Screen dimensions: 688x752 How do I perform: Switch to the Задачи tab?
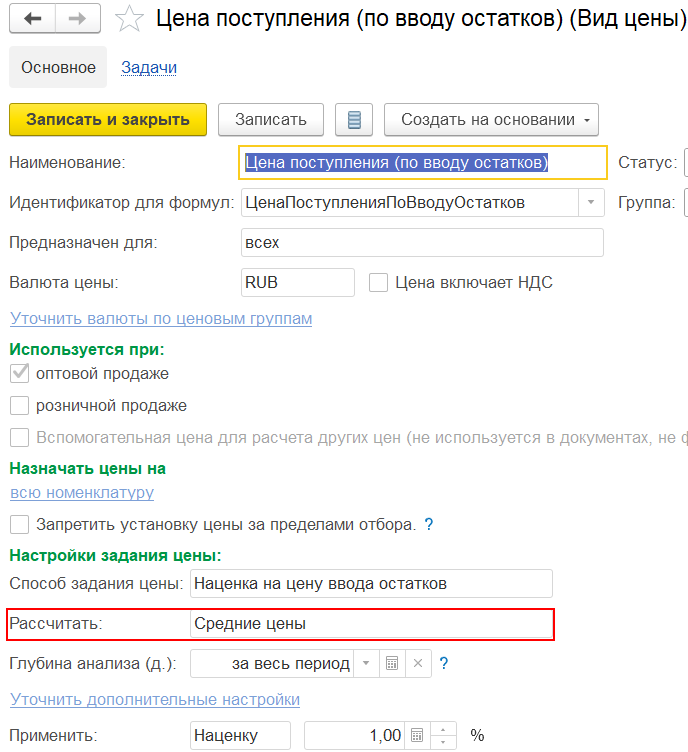point(149,68)
